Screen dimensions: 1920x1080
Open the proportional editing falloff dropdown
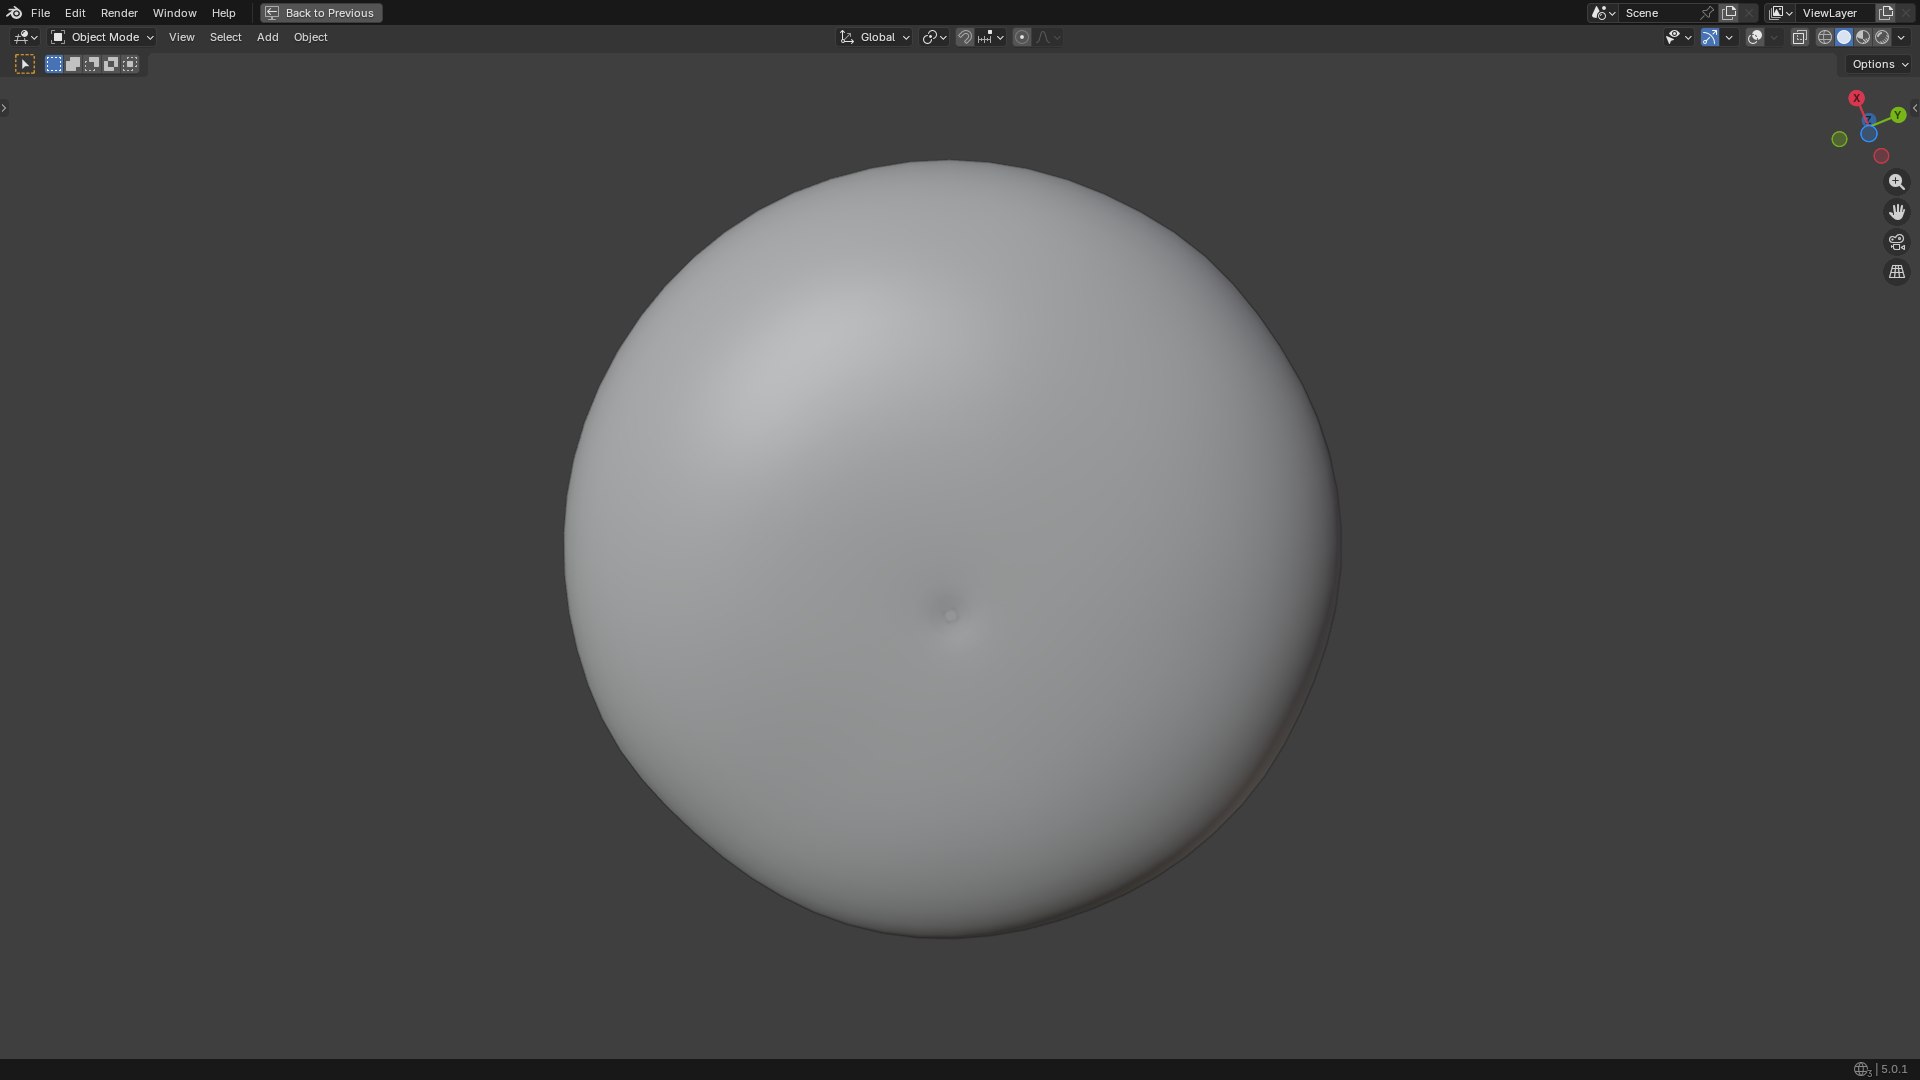coord(1048,37)
